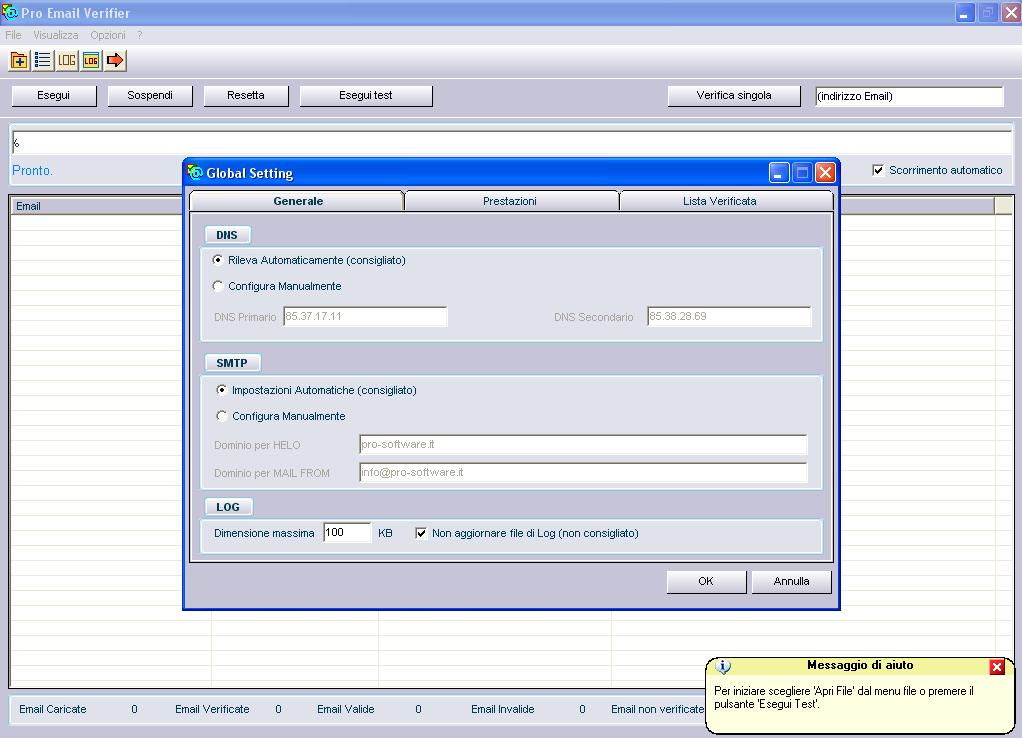
Task: Disable Scorrimento automatico checkbox
Action: click(x=878, y=171)
